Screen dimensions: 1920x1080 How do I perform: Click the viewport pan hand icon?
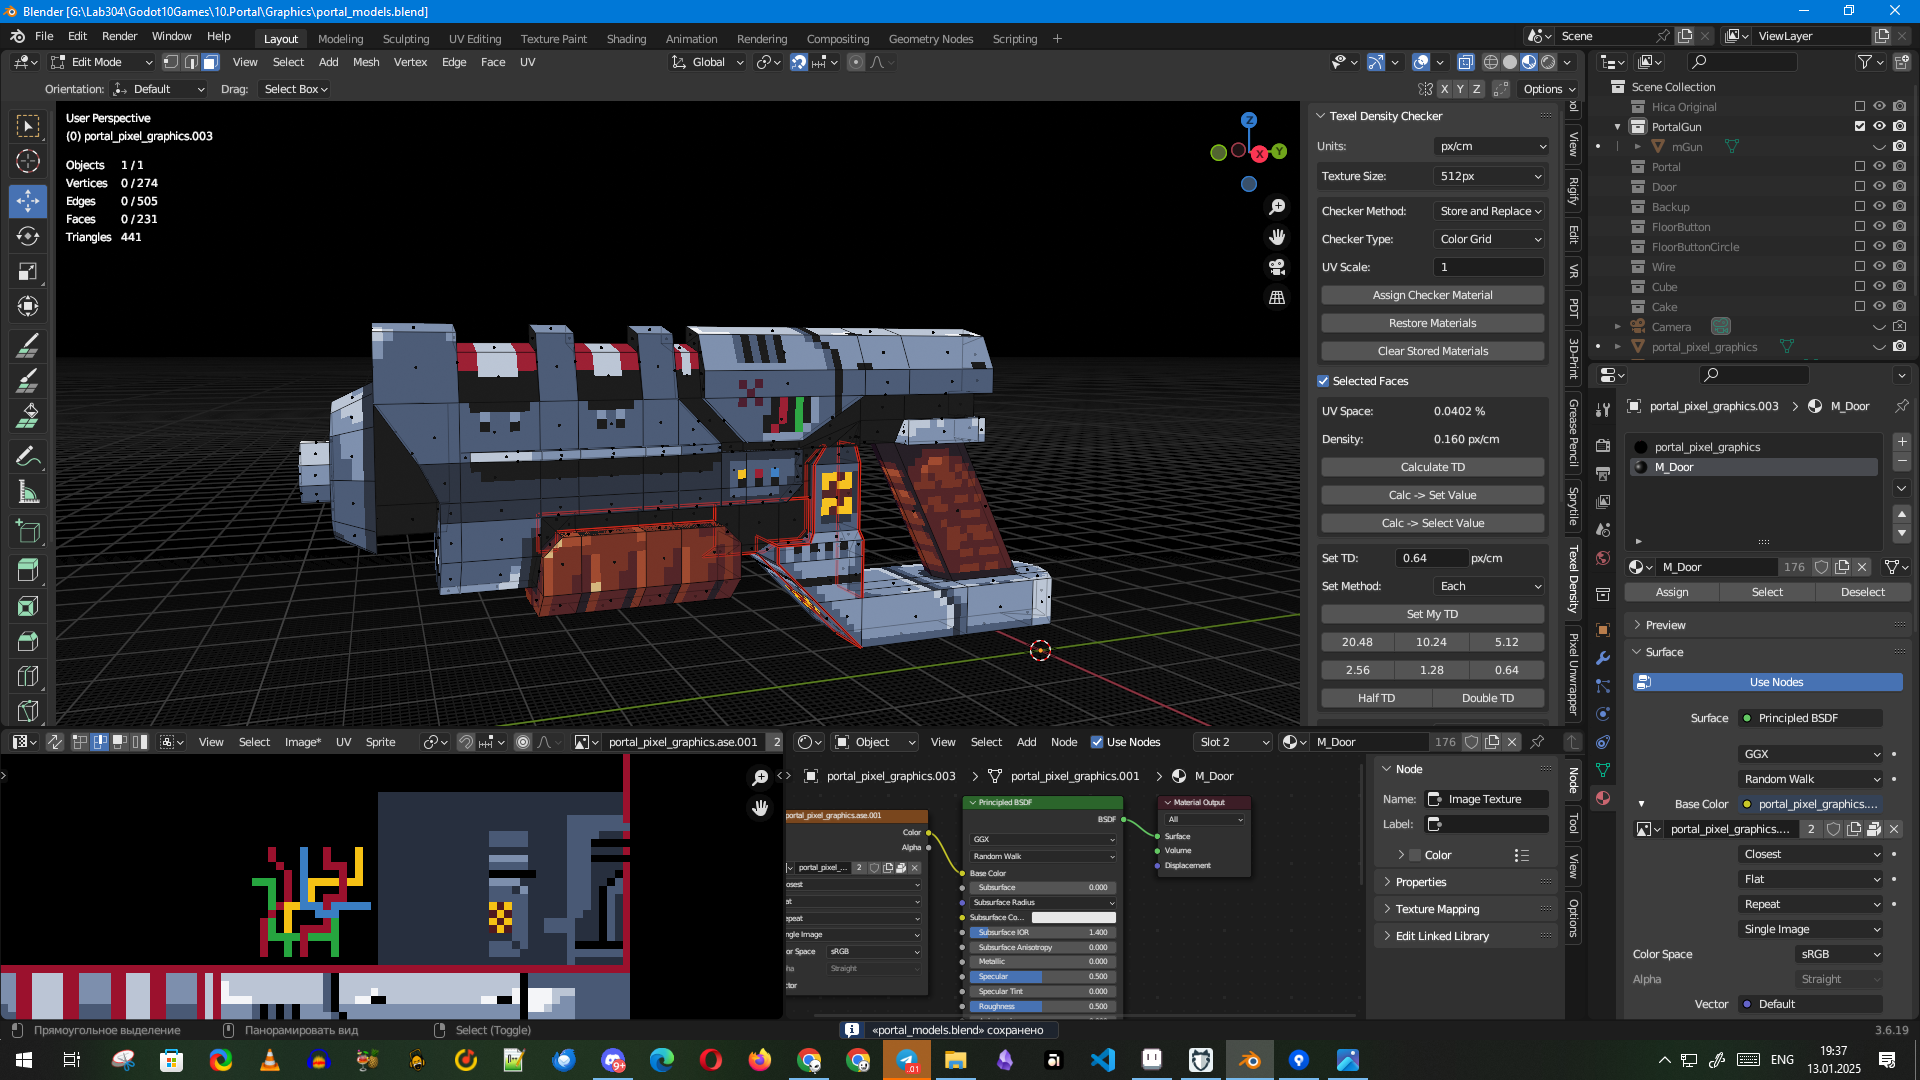coord(1277,237)
